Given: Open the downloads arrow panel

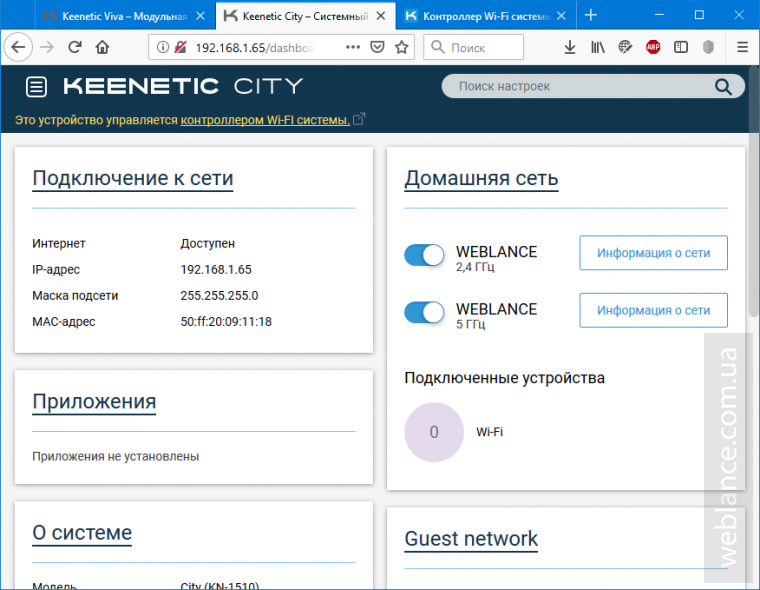Looking at the screenshot, I should (x=570, y=47).
